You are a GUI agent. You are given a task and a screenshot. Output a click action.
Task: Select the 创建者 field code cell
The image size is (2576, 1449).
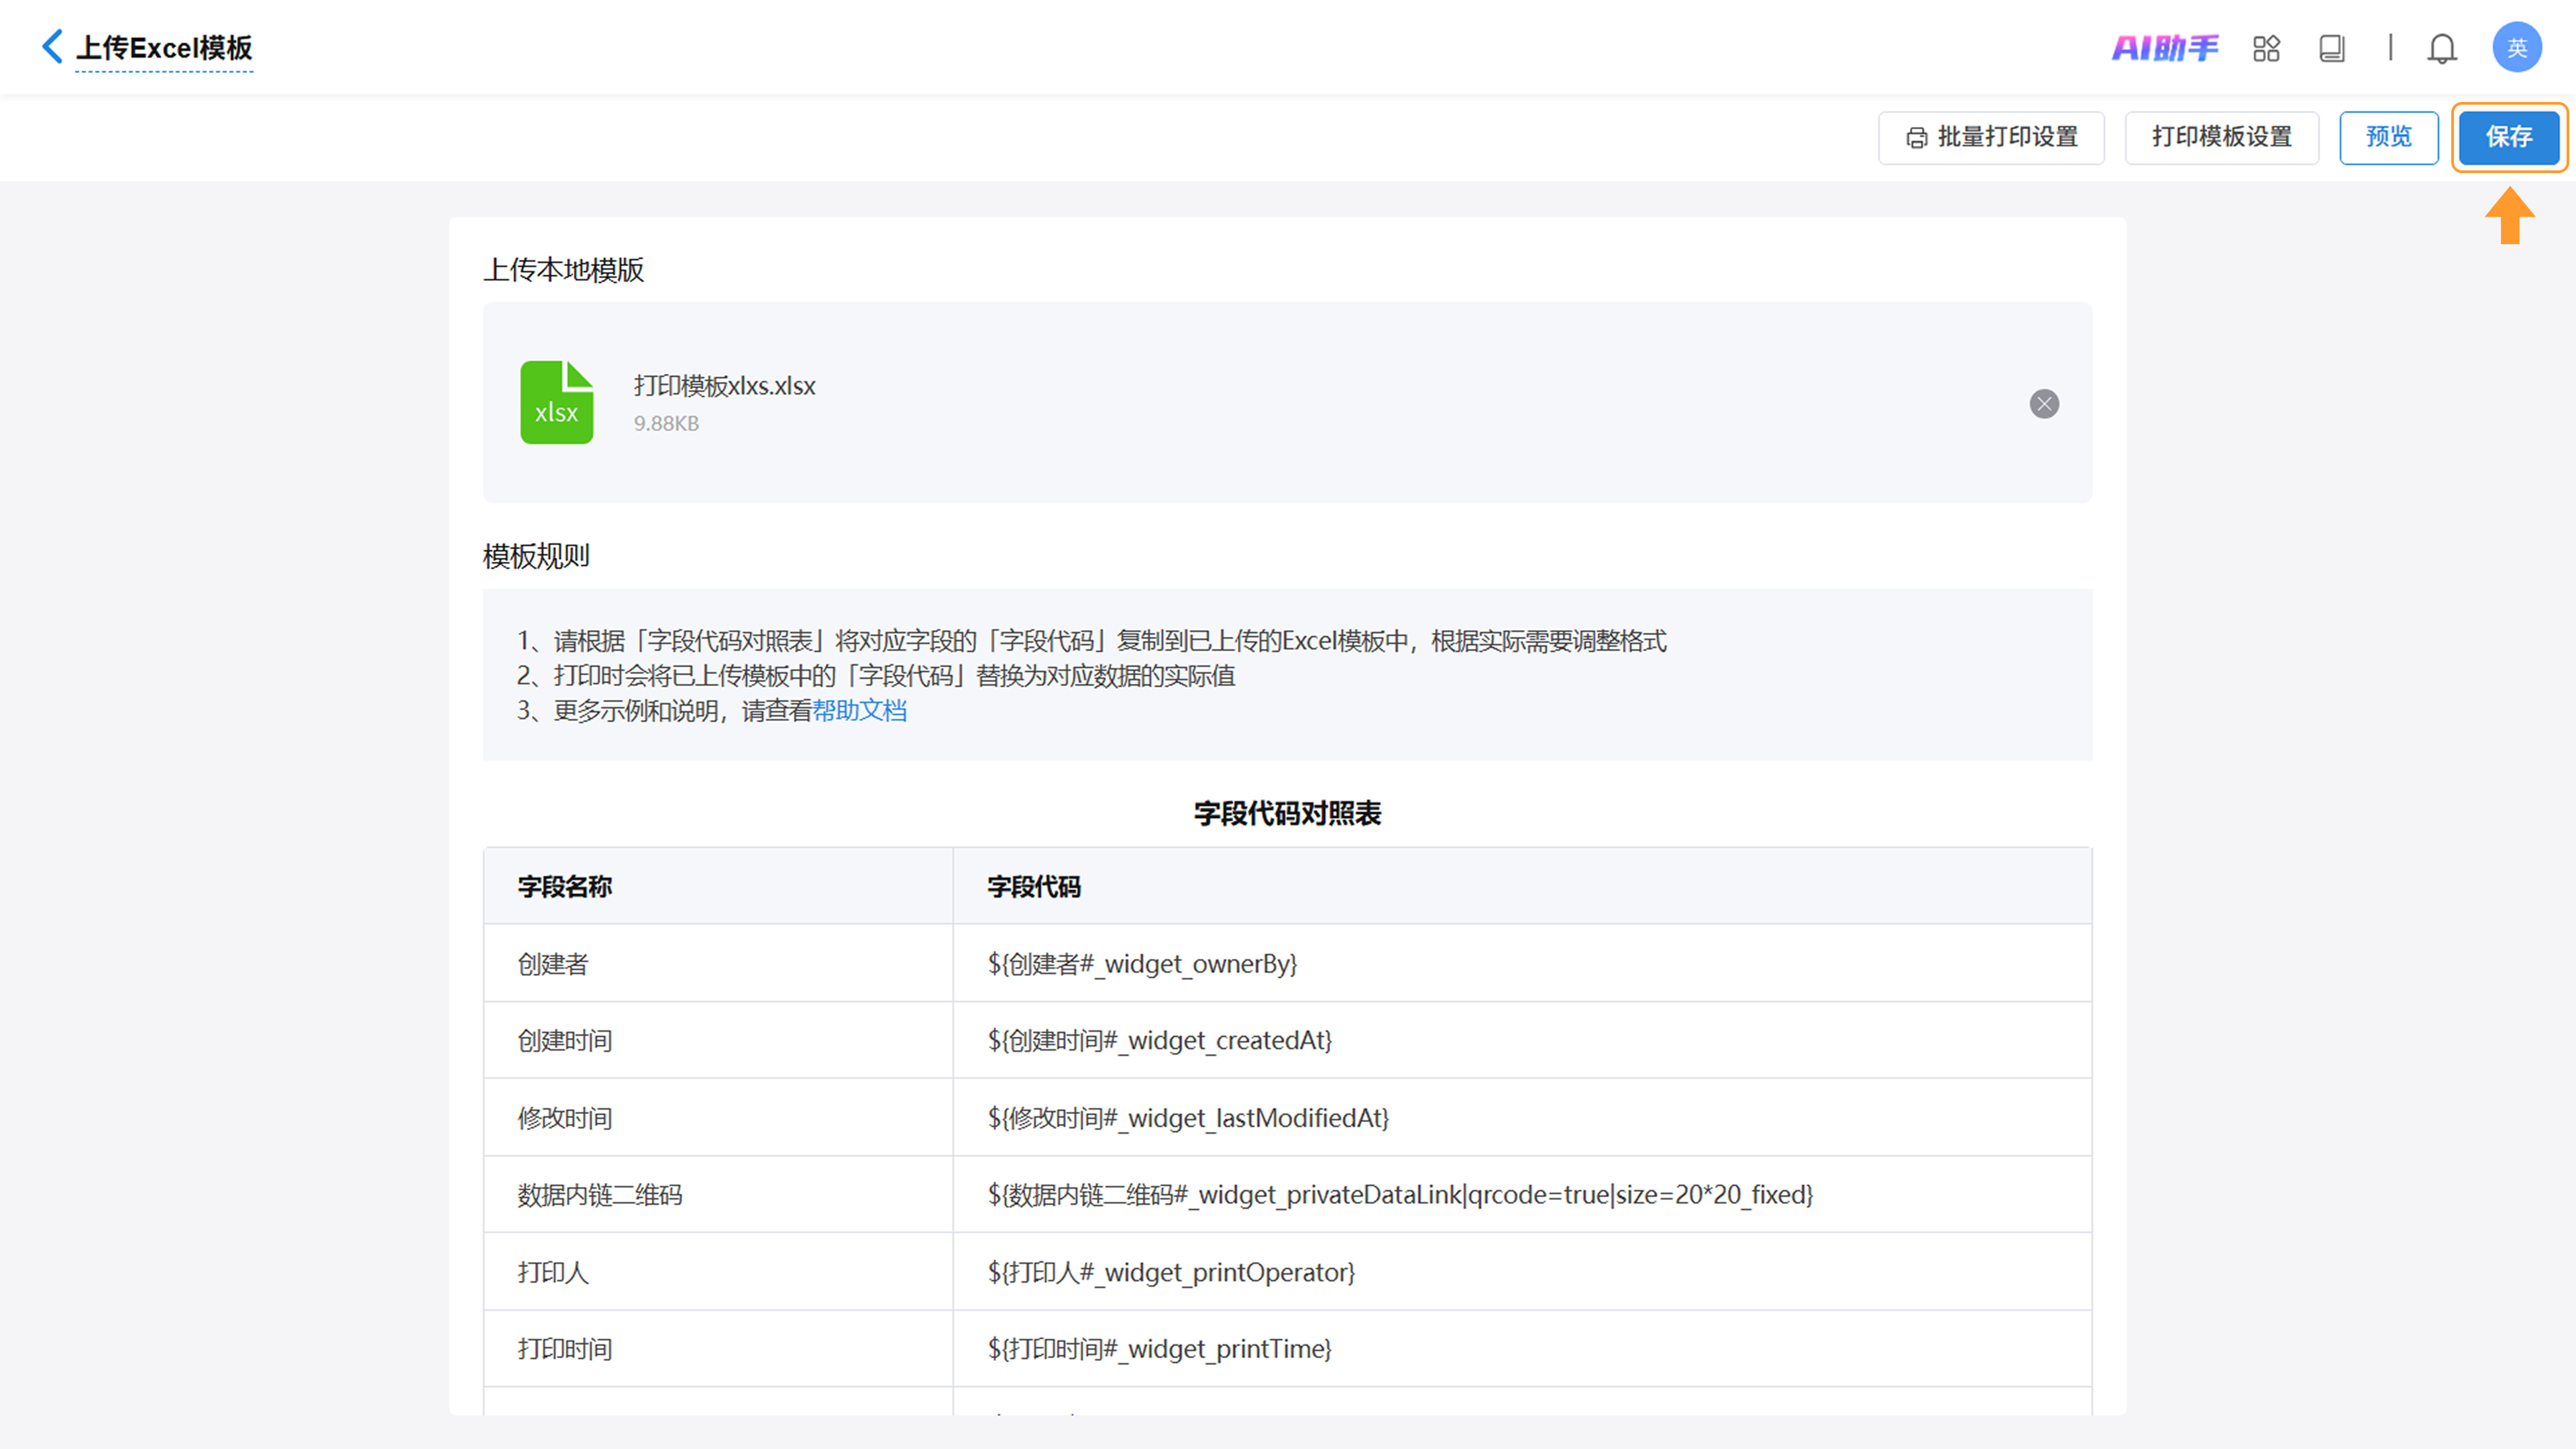click(x=1142, y=964)
